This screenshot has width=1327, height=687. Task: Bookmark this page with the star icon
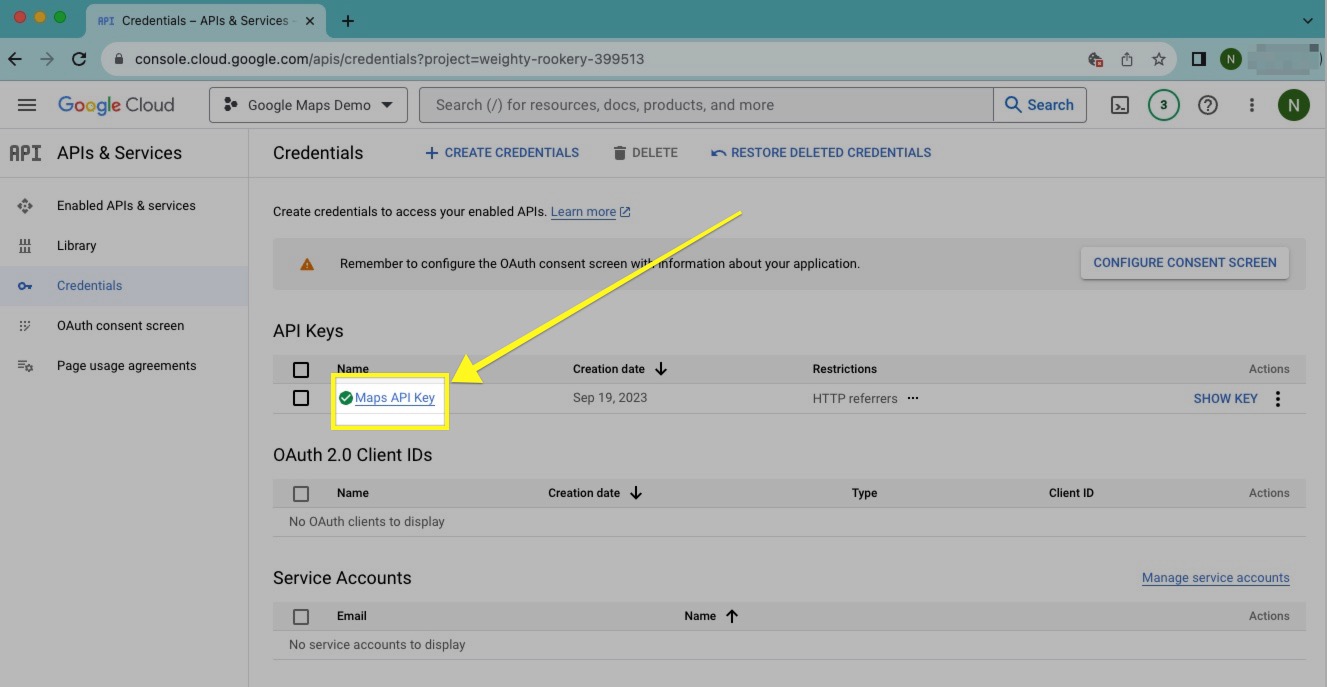point(1159,59)
